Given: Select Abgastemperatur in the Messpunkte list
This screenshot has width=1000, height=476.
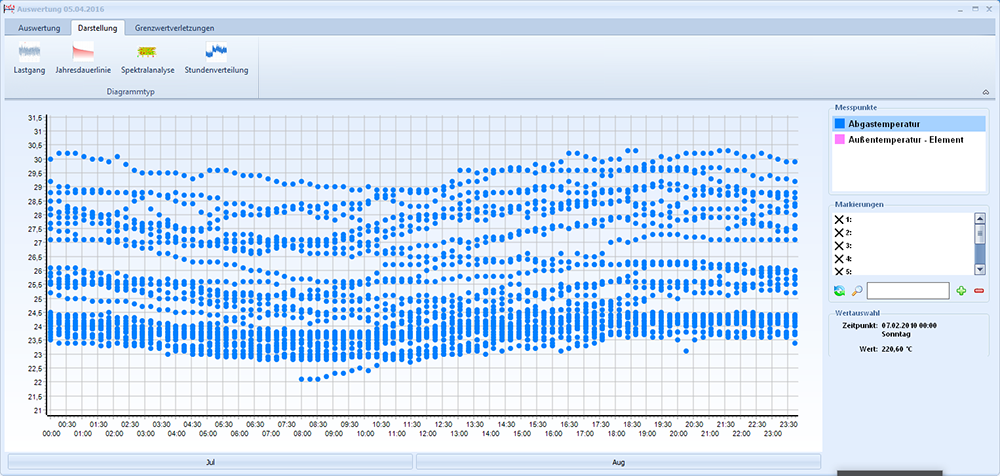Looking at the screenshot, I should click(x=909, y=124).
